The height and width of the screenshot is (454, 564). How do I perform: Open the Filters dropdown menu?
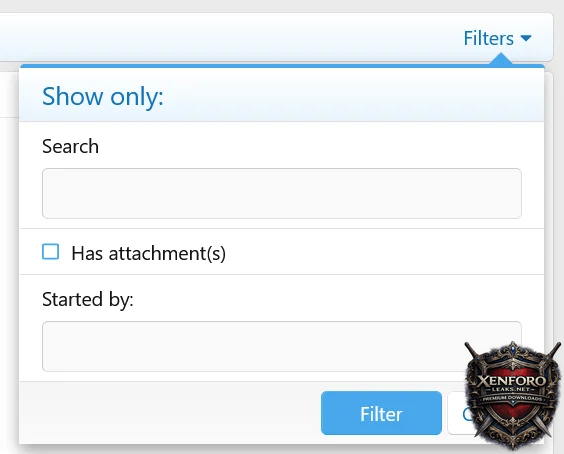(x=497, y=38)
